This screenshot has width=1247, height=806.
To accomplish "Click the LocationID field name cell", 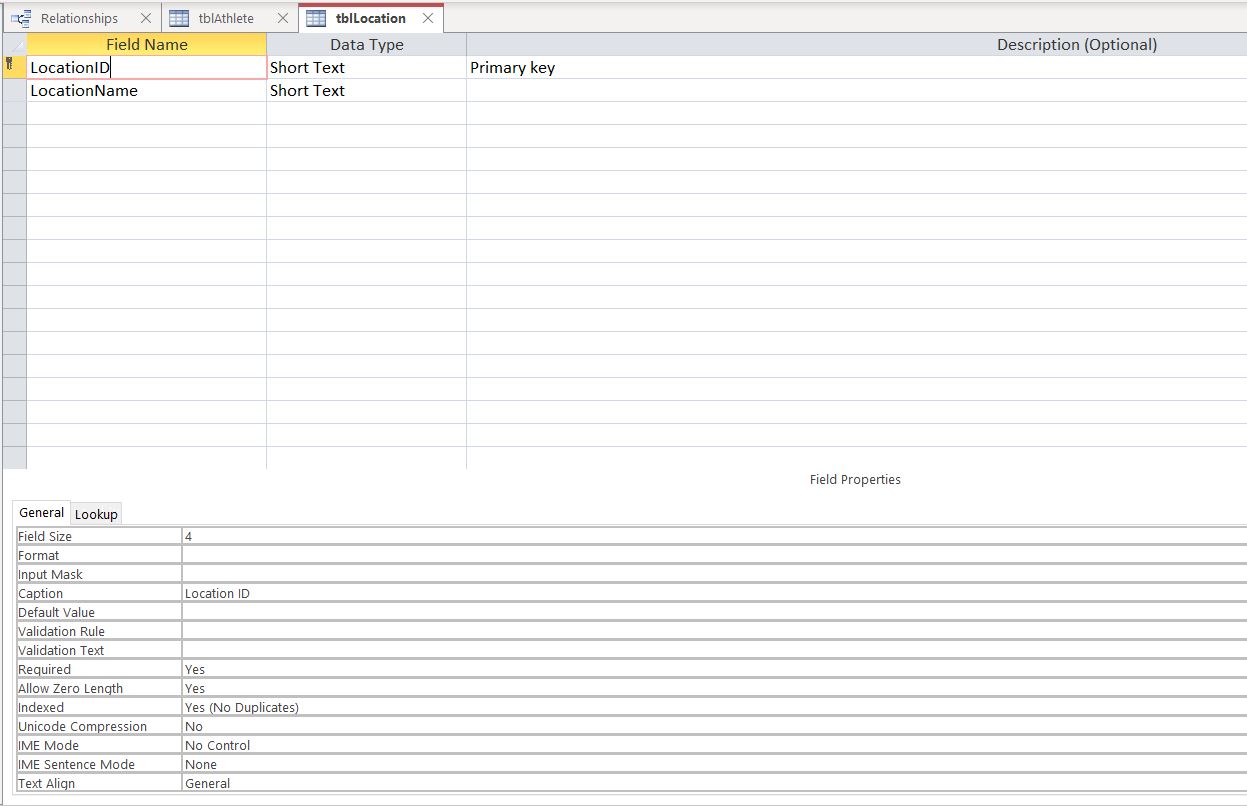I will (147, 67).
